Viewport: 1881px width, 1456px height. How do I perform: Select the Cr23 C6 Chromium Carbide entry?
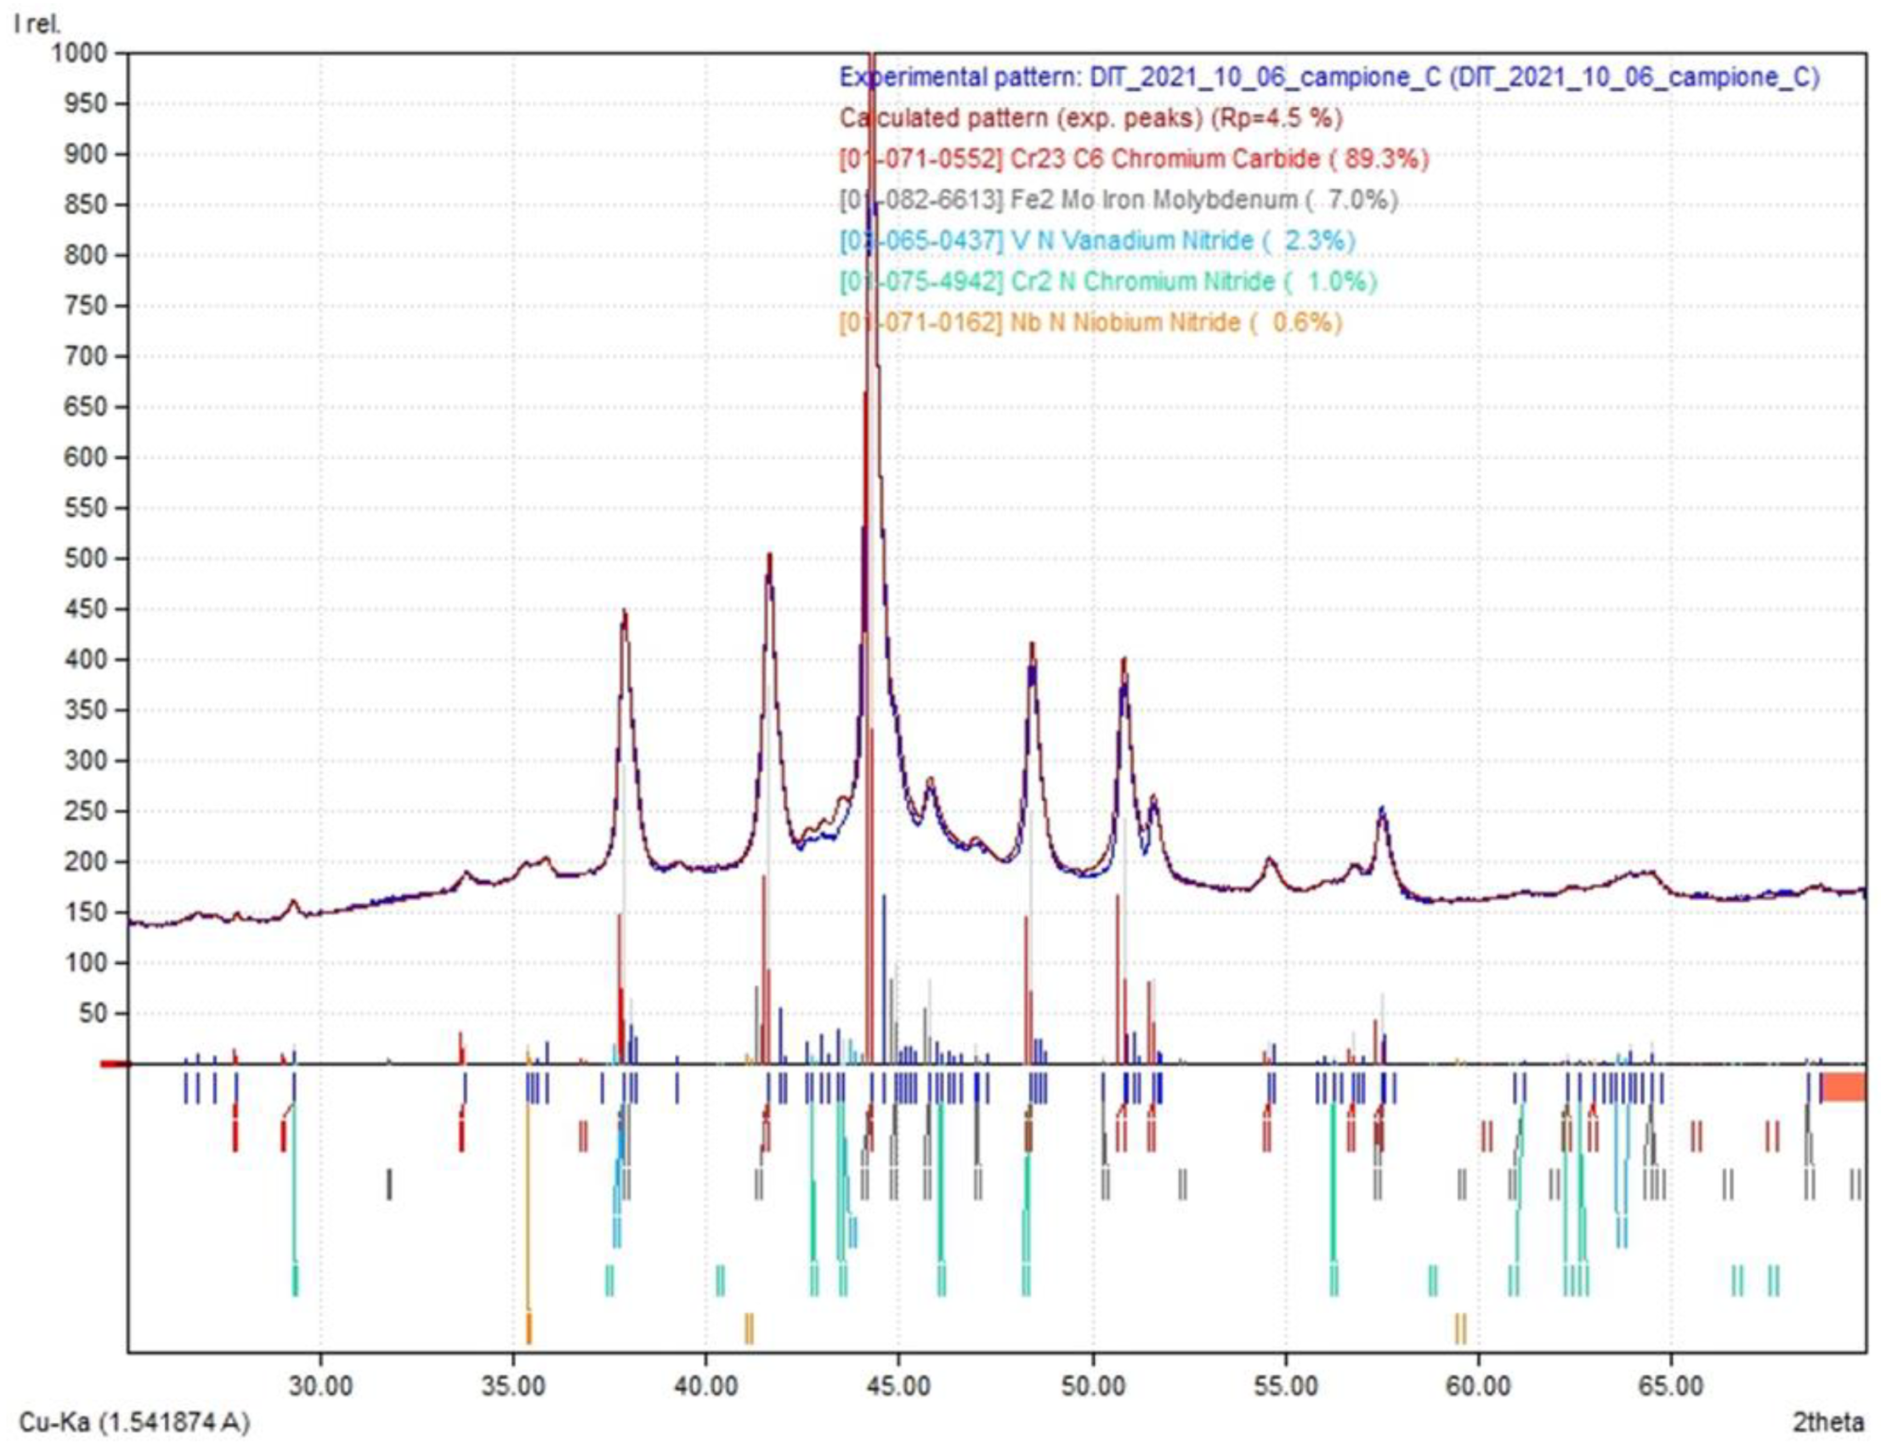(x=1134, y=159)
